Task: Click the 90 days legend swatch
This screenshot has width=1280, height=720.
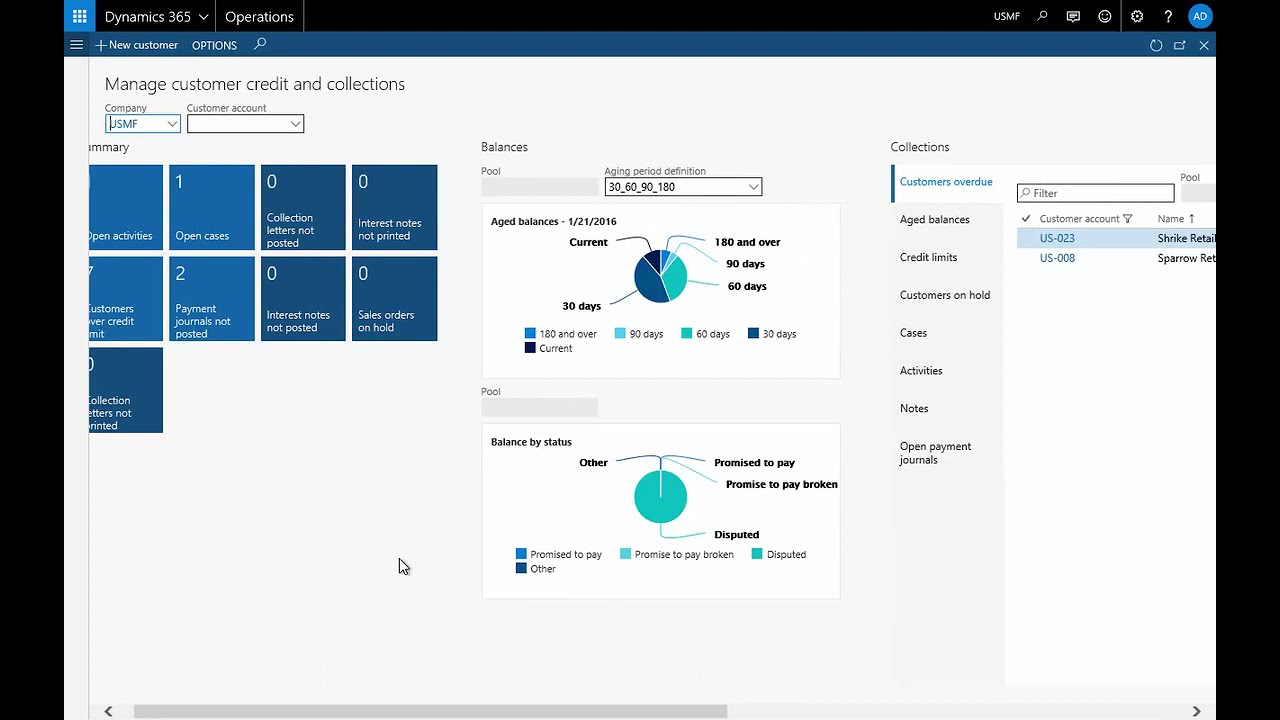Action: 620,334
